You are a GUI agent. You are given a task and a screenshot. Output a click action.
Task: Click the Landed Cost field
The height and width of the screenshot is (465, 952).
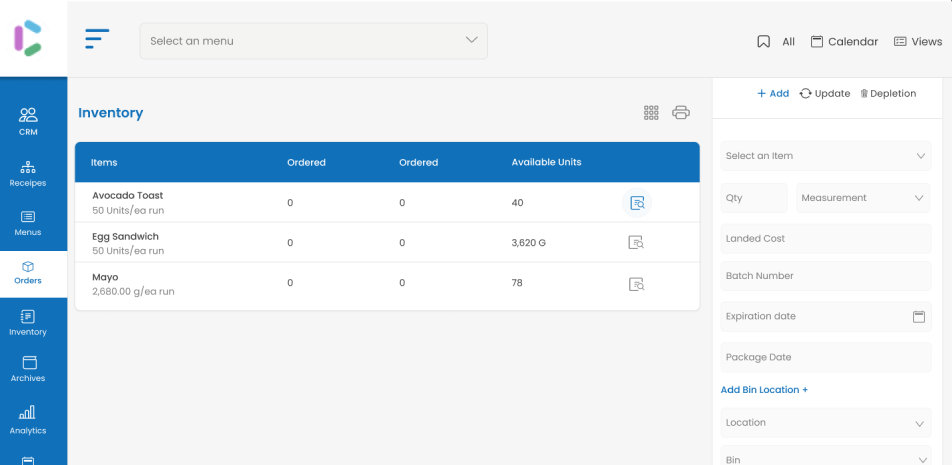(826, 239)
